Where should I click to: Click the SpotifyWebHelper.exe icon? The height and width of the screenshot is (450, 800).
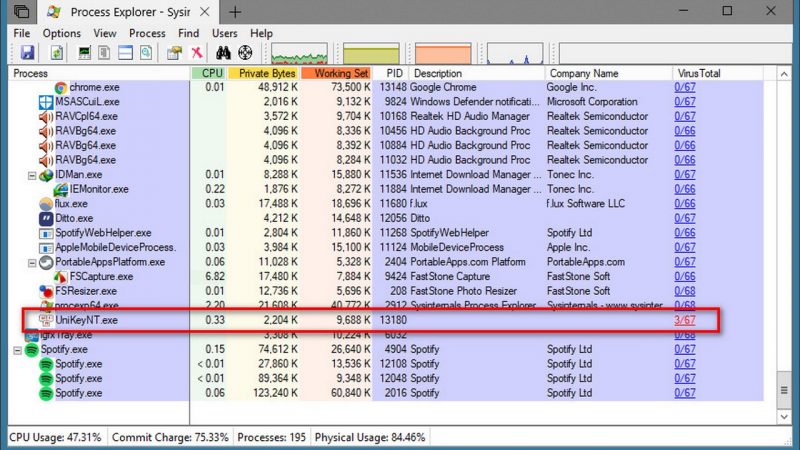(46, 233)
